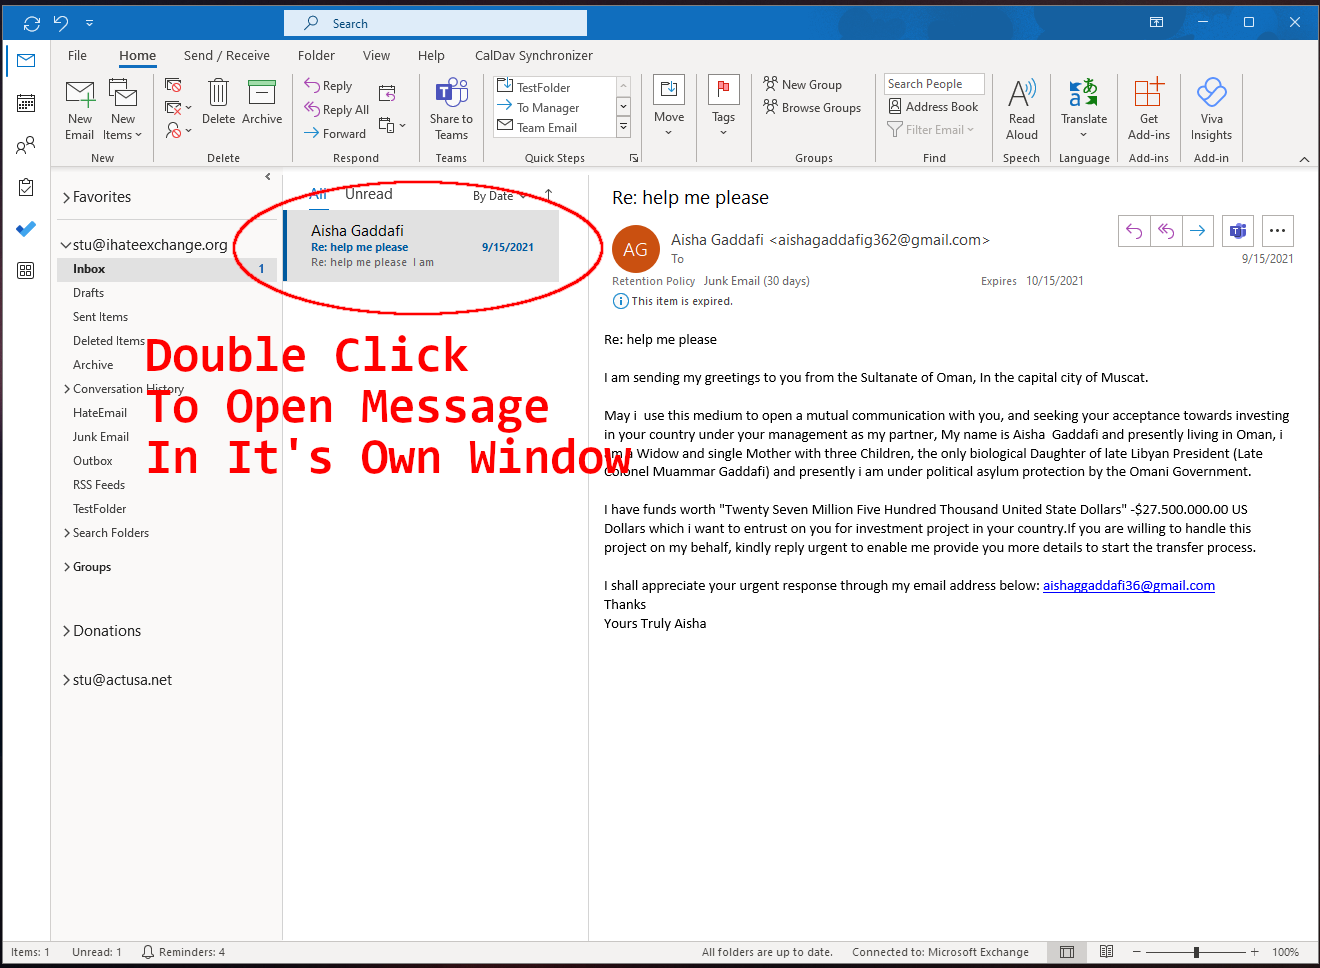Open the New Items dropdown
Screen dimensions: 1320x968
tap(123, 108)
